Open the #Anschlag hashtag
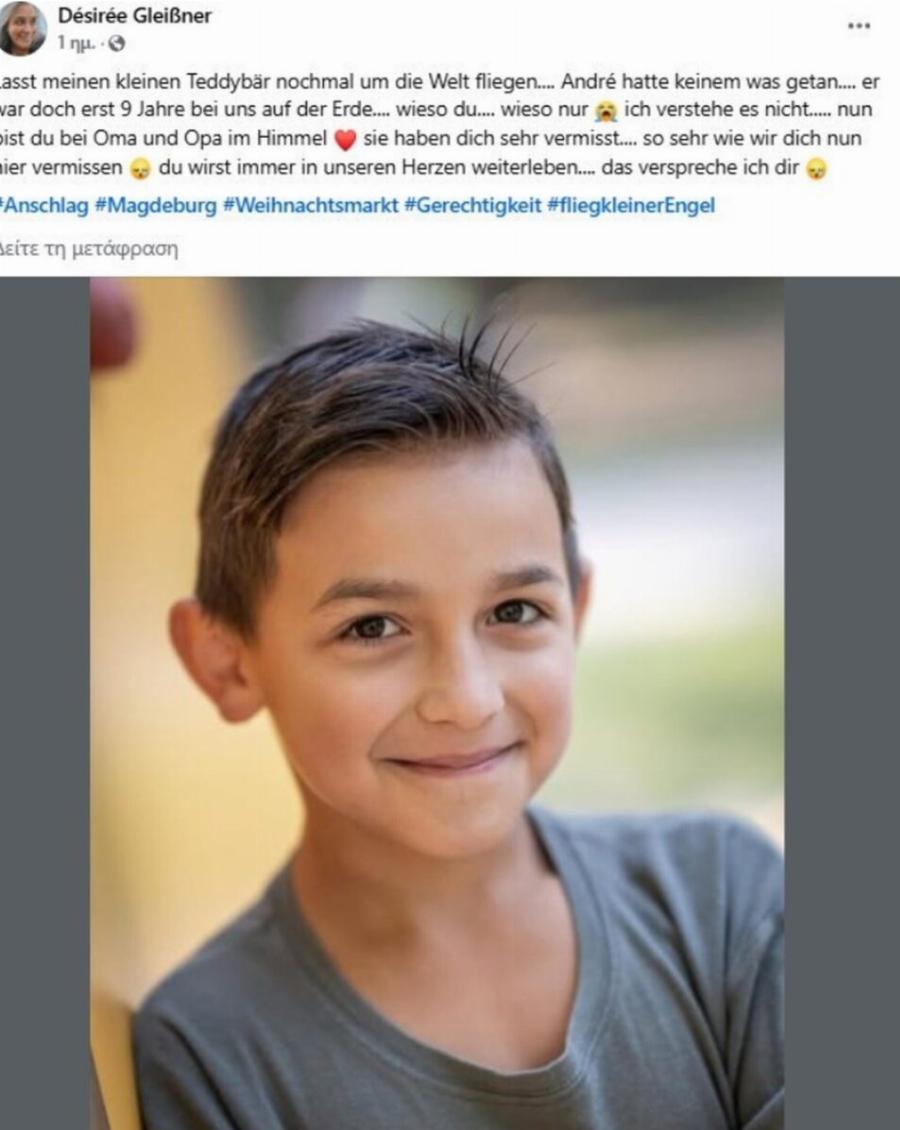 click(44, 205)
